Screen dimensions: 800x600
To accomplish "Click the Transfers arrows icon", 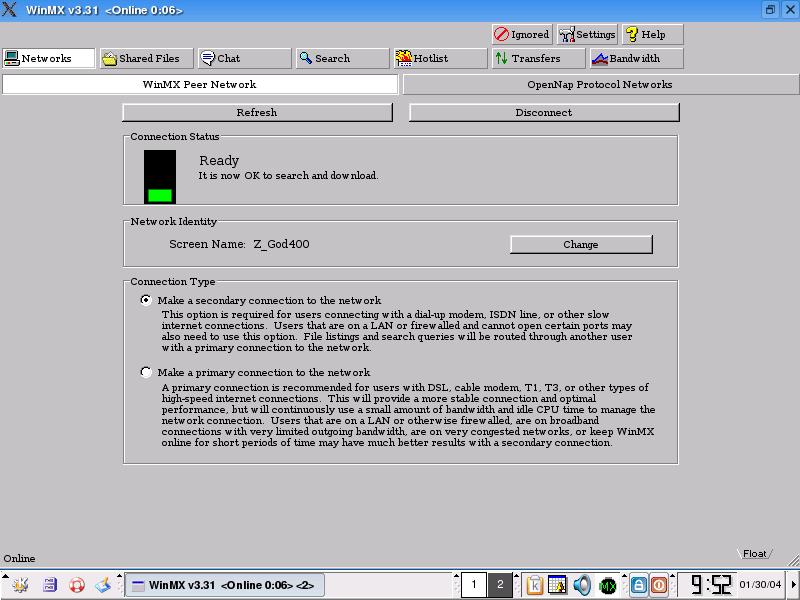I will click(501, 58).
